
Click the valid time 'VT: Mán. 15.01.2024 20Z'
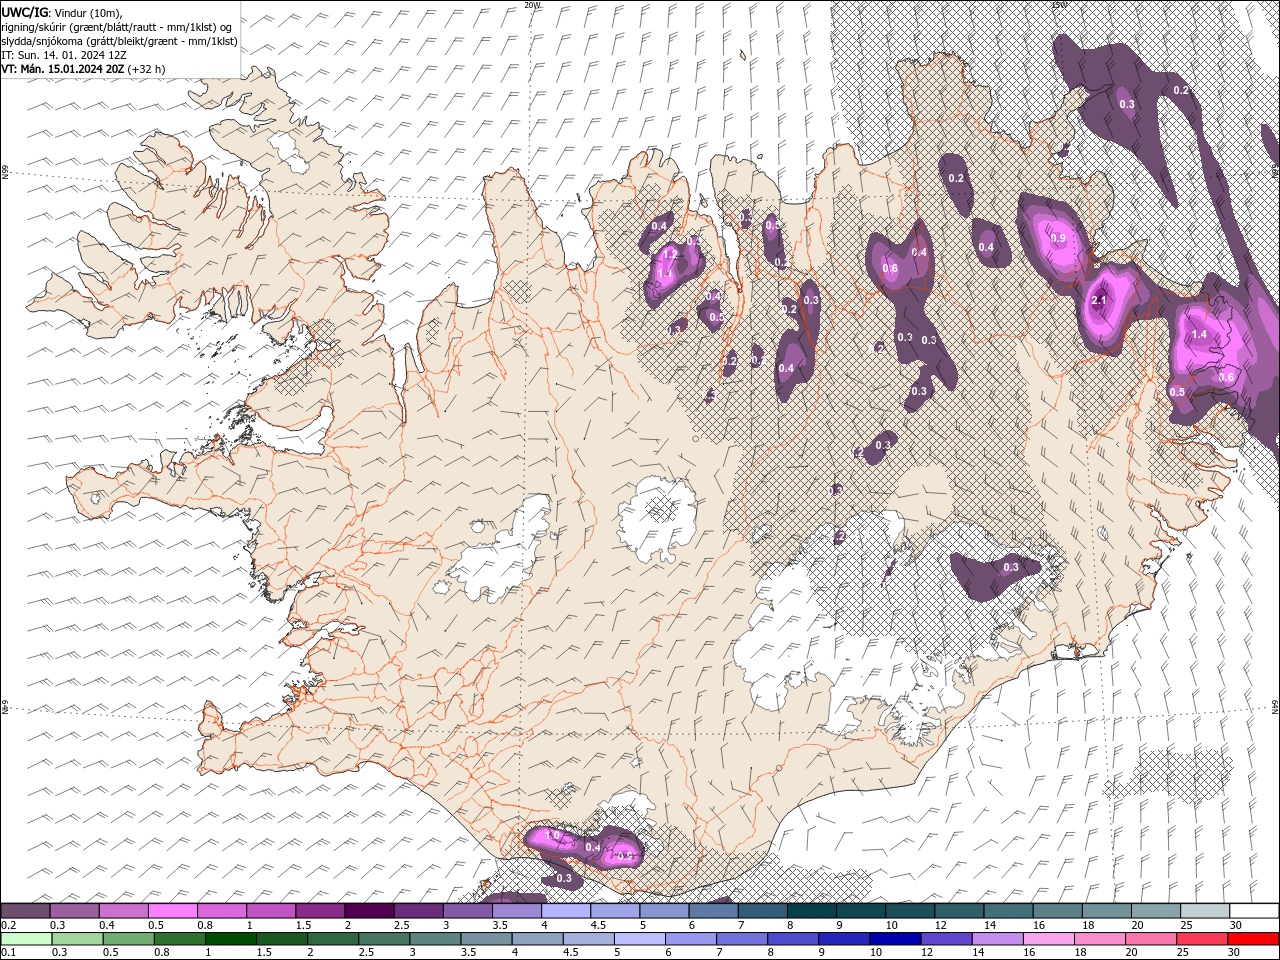62,69
